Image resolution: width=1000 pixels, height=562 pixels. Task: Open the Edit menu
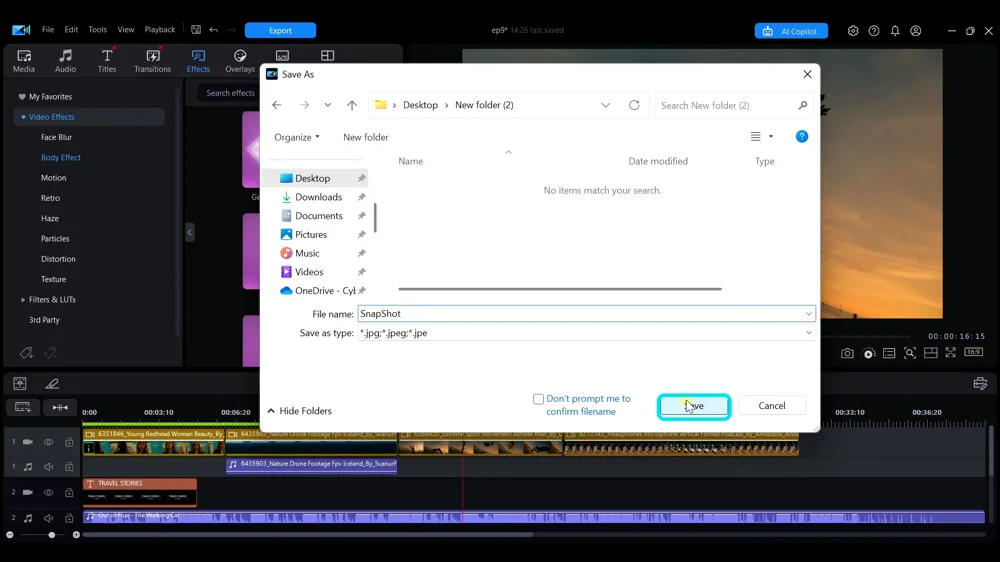pos(71,30)
